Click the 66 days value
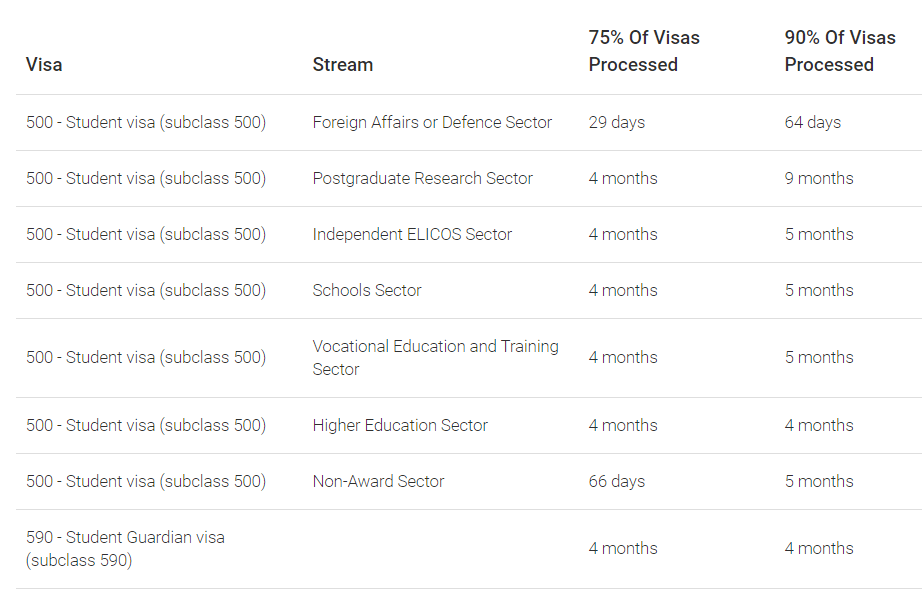 coord(617,481)
